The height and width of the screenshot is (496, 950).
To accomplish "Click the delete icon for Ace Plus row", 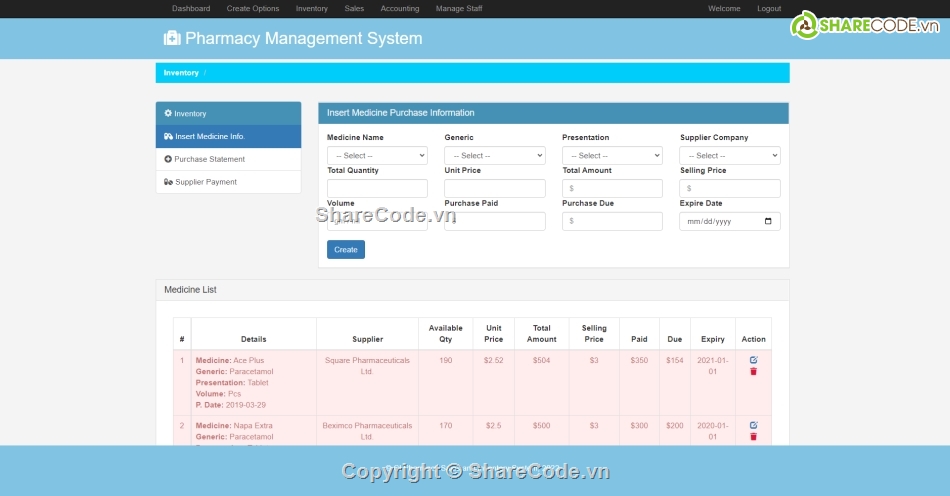I will pos(753,371).
